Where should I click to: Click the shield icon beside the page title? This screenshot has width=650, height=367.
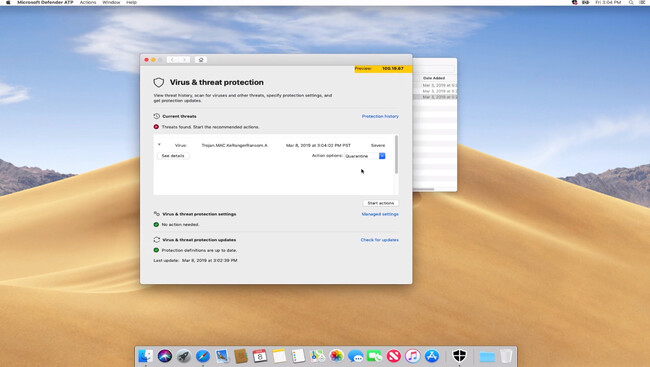click(159, 83)
